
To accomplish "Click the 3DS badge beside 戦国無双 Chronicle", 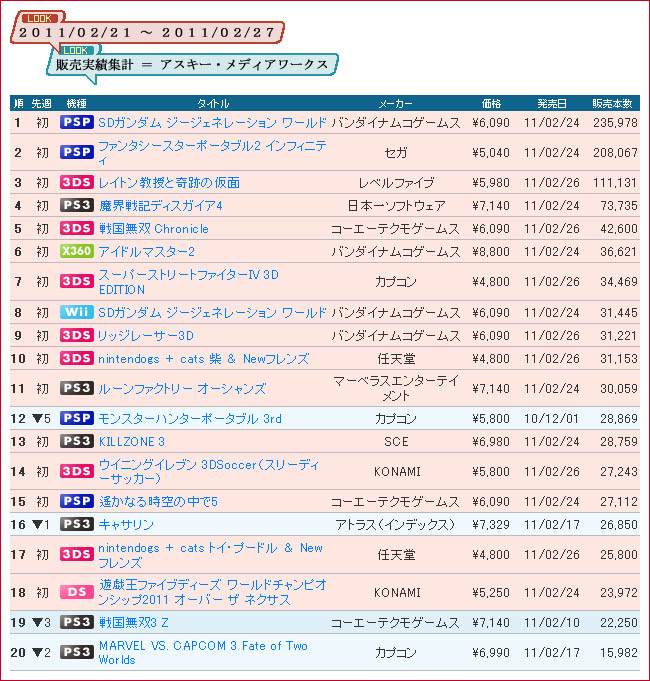I will click(x=77, y=228).
